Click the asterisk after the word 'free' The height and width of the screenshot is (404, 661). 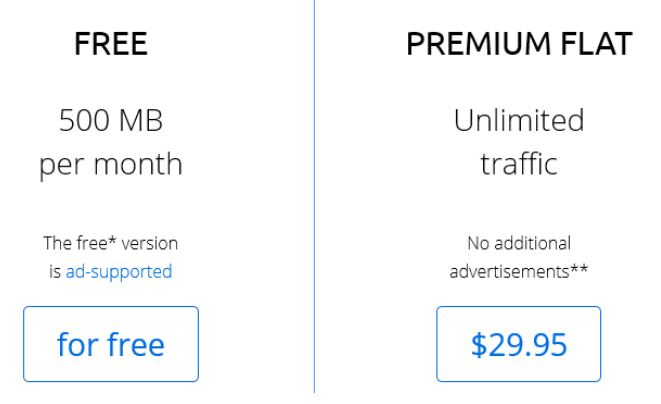click(112, 240)
